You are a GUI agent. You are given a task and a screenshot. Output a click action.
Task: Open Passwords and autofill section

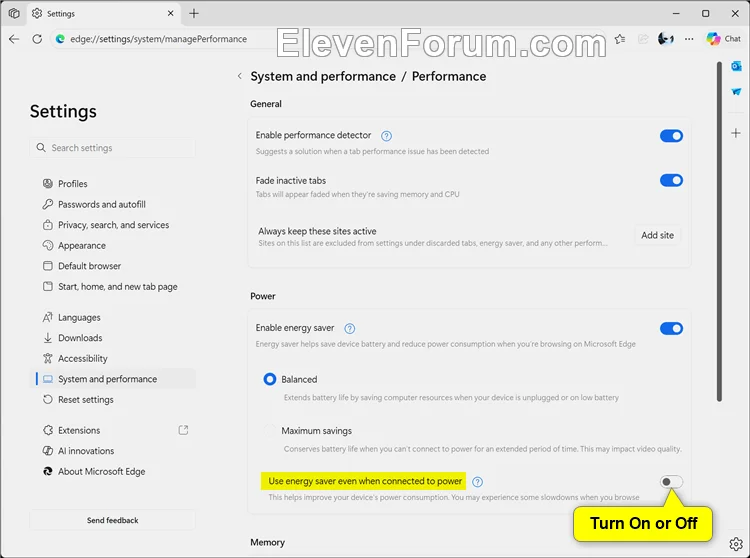coord(113,204)
